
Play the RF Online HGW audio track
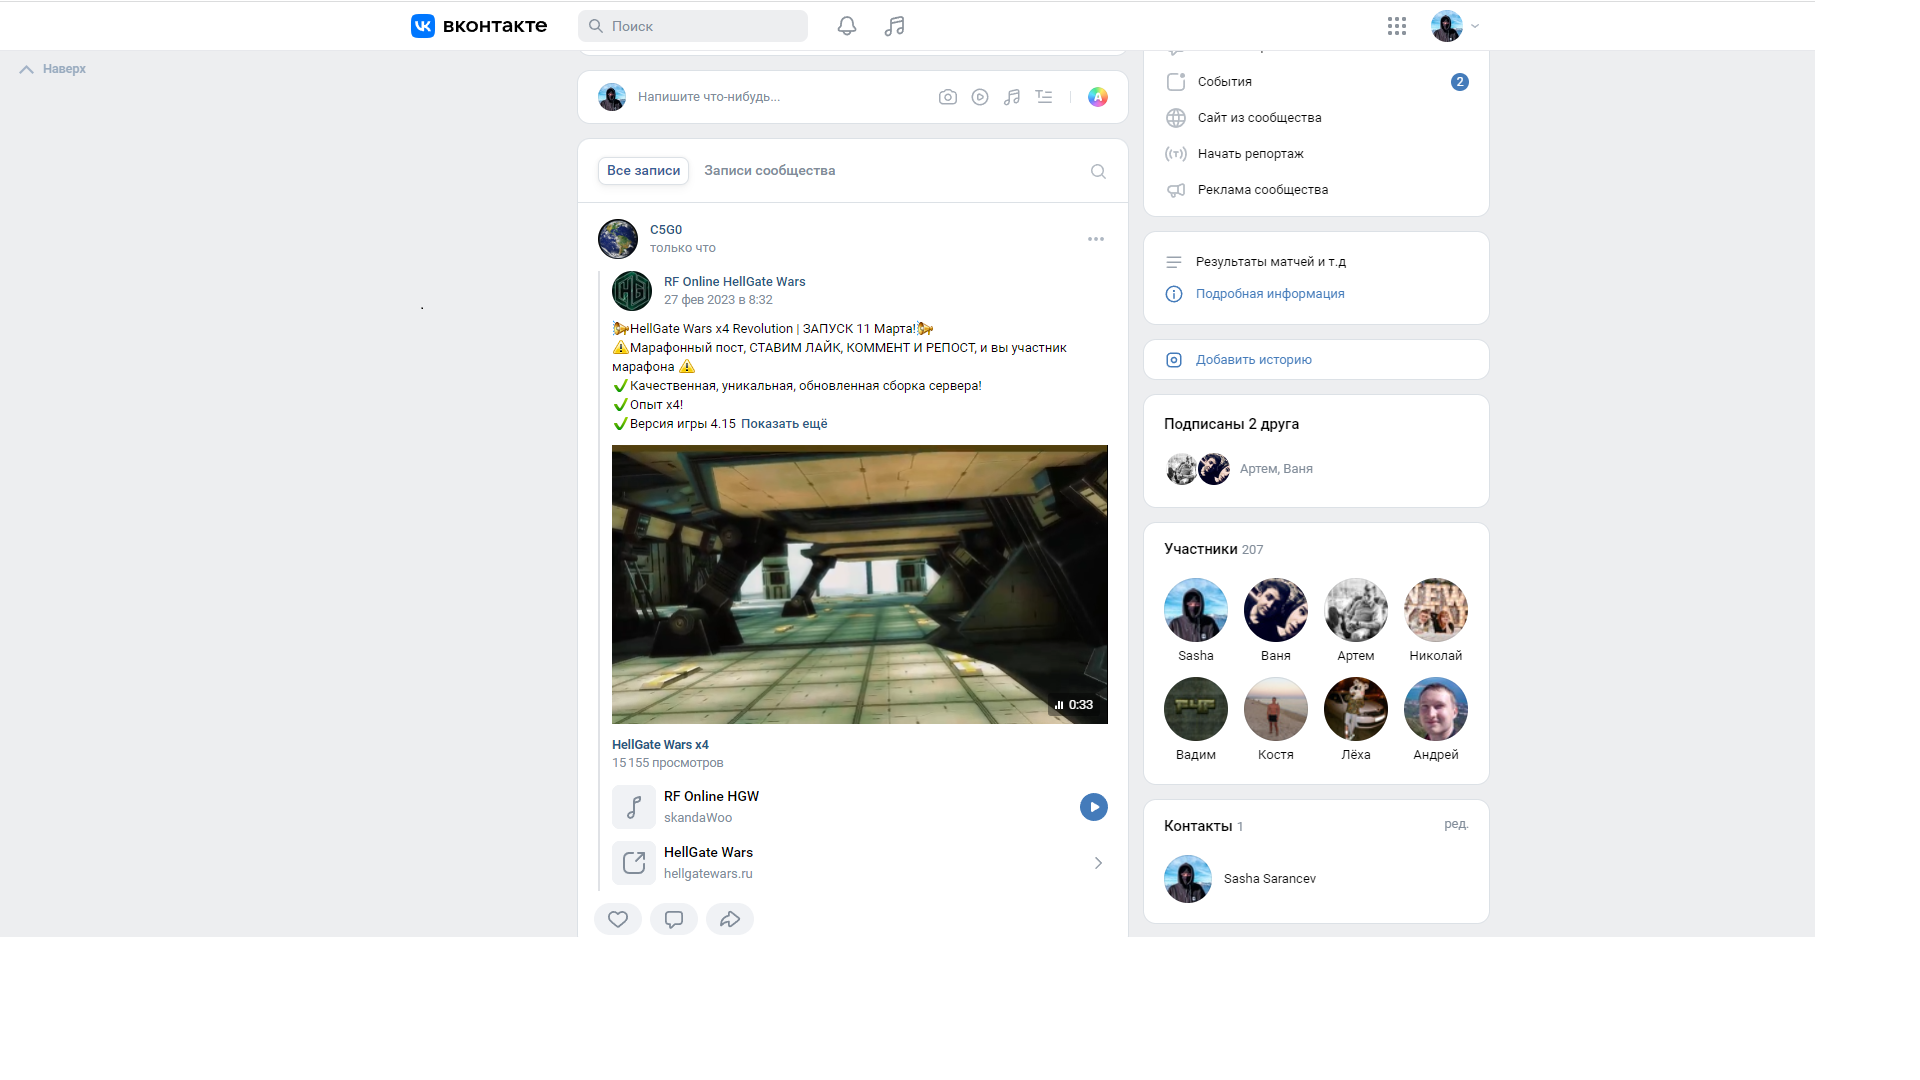1094,807
